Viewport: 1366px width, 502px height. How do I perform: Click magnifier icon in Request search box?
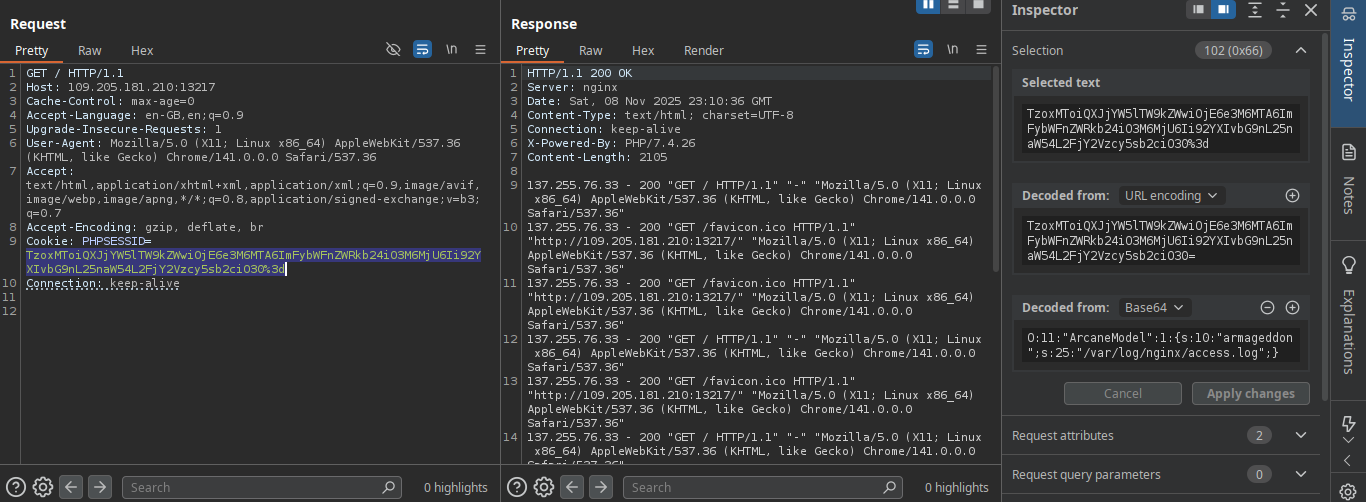coord(389,487)
